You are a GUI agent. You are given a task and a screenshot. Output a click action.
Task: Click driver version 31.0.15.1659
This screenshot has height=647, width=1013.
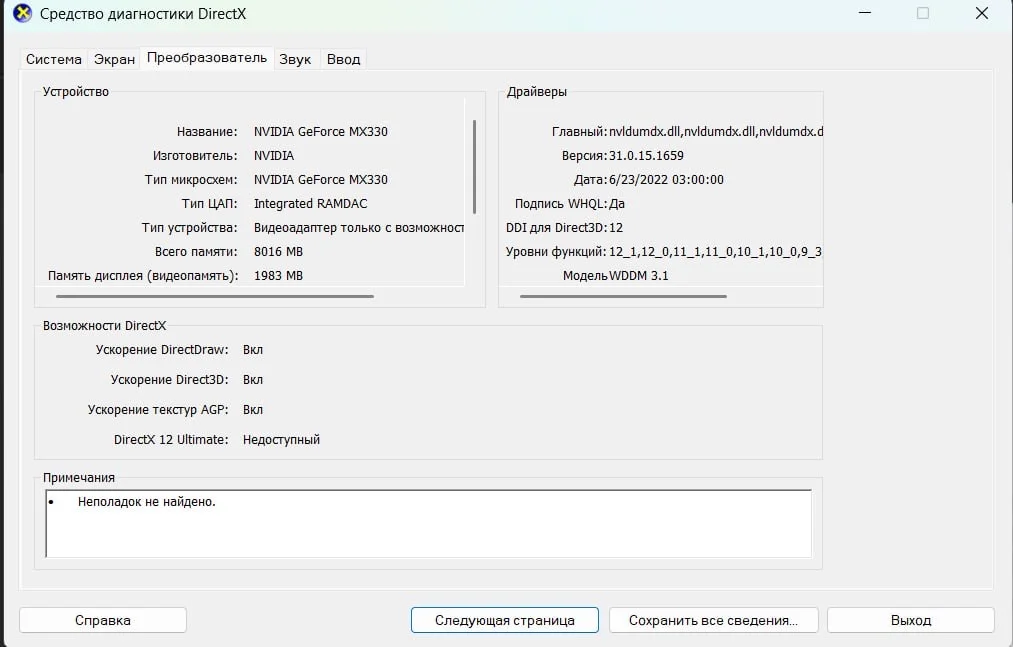tap(646, 155)
